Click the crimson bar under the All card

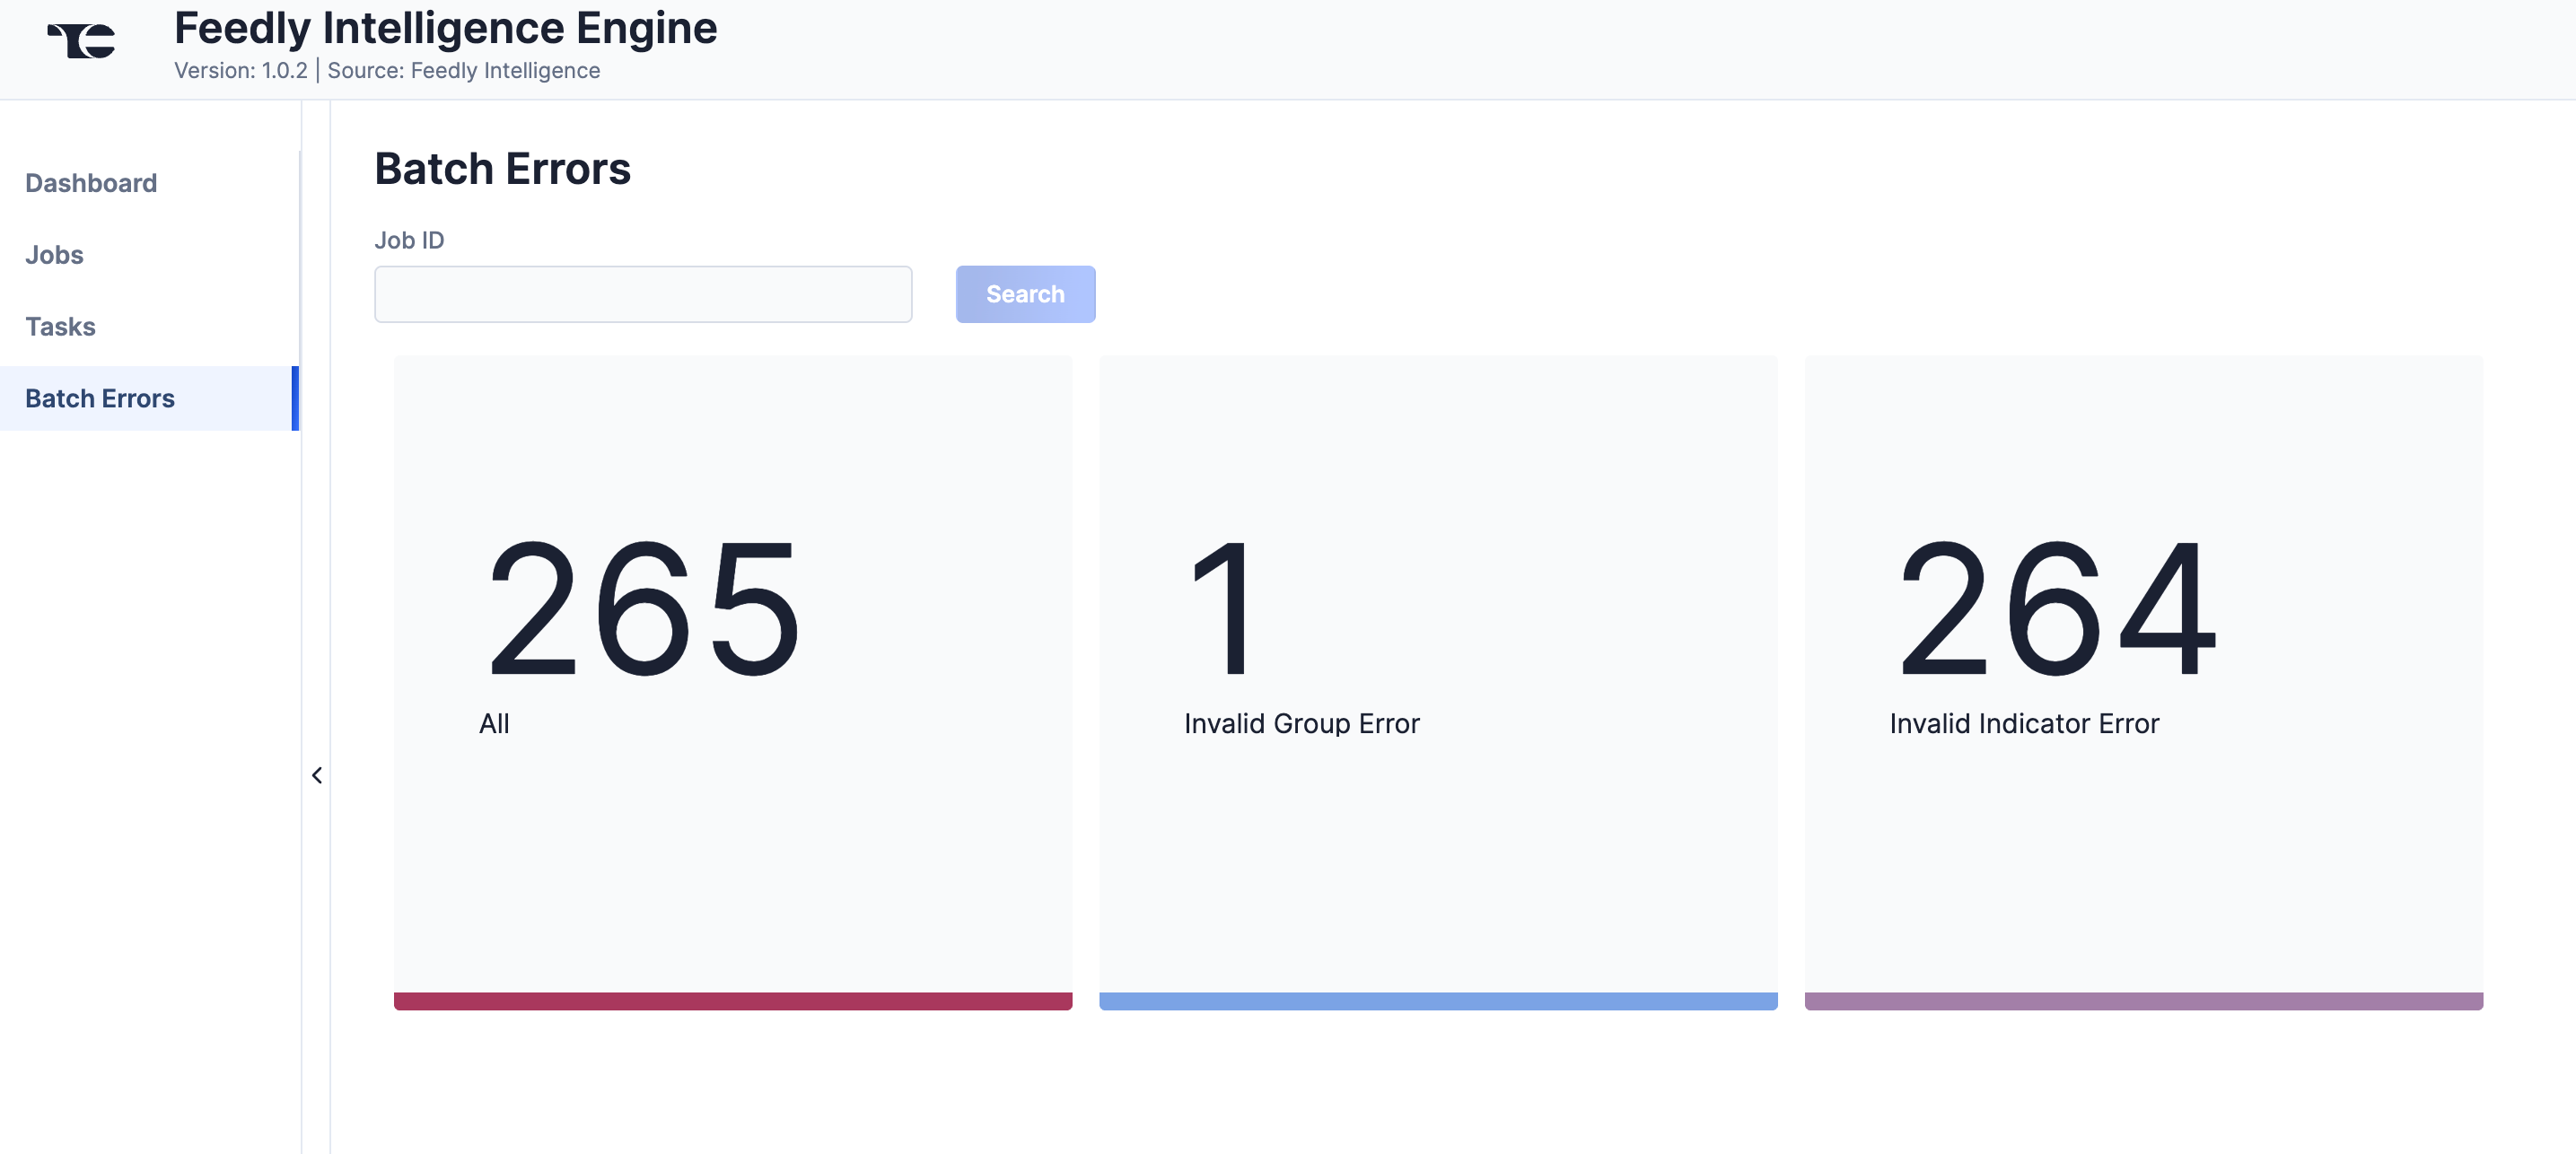click(732, 1000)
